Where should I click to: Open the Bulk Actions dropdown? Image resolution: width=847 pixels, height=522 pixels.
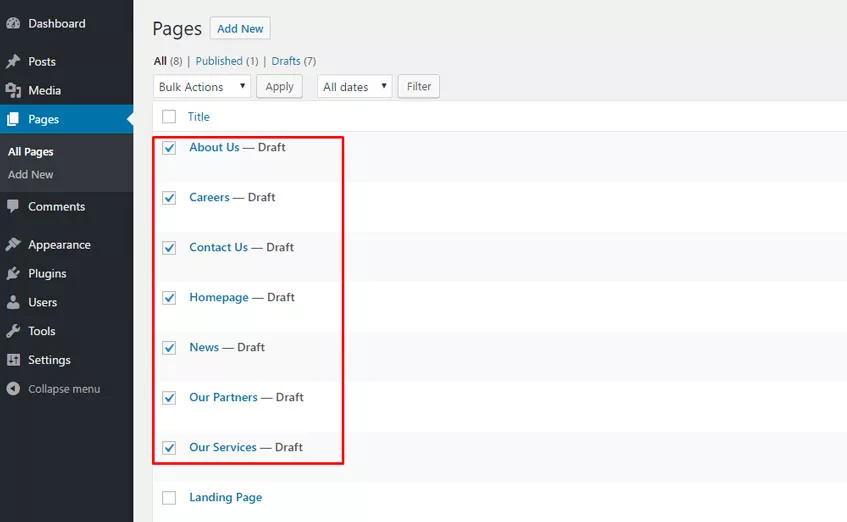[x=201, y=86]
